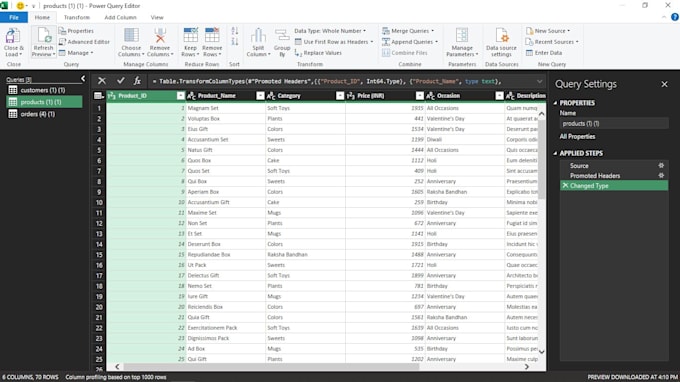Click the Remove Columns icon
This screenshot has height=382, width=680.
coord(160,36)
